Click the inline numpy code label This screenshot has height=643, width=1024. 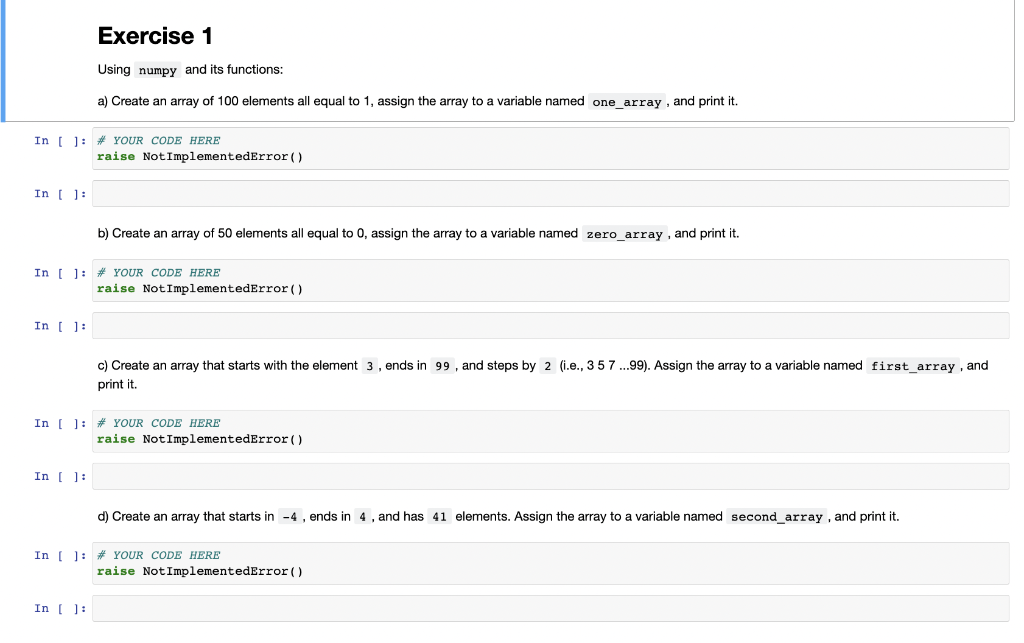point(157,70)
